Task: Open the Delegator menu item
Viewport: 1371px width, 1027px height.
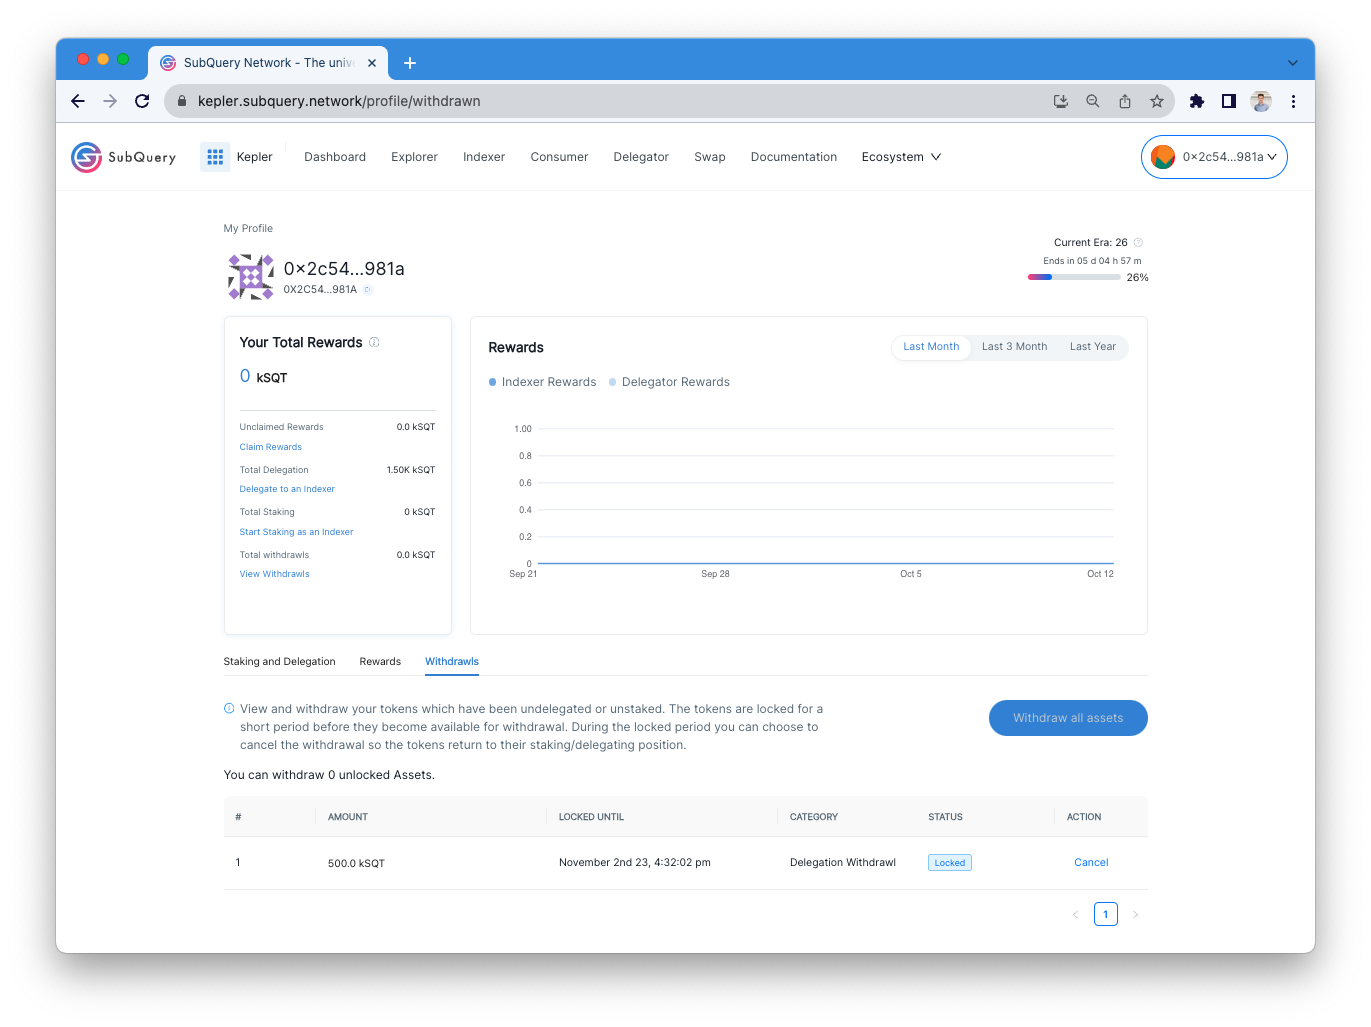Action: click(x=641, y=157)
